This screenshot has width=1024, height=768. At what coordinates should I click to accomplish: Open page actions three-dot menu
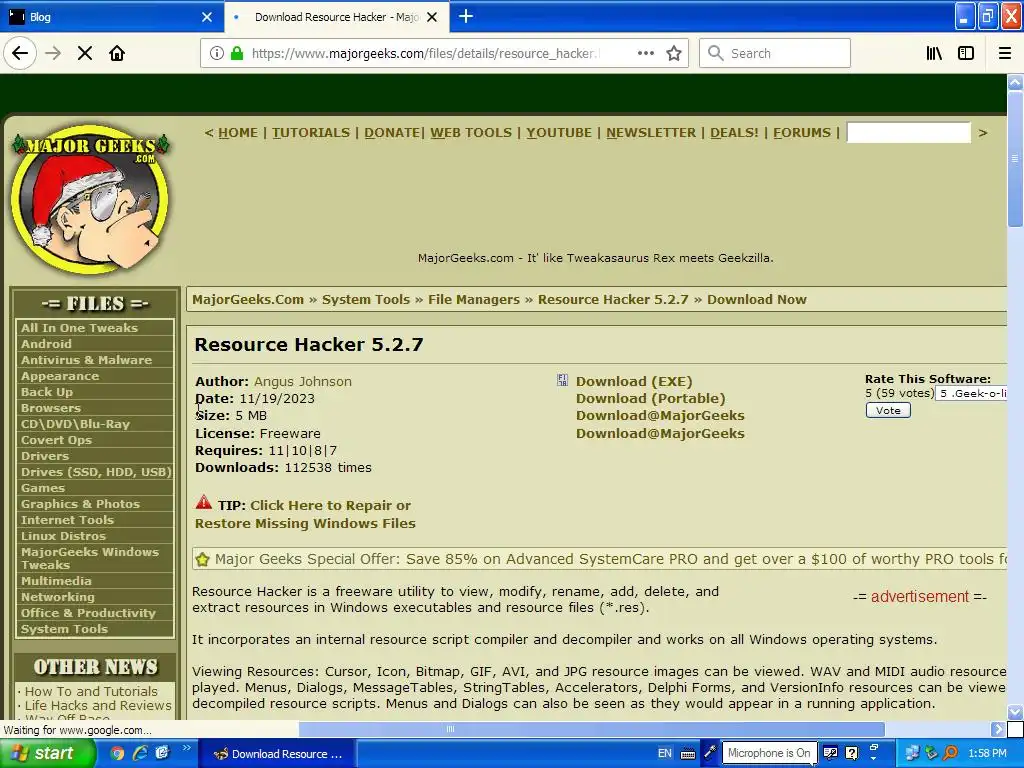[645, 53]
